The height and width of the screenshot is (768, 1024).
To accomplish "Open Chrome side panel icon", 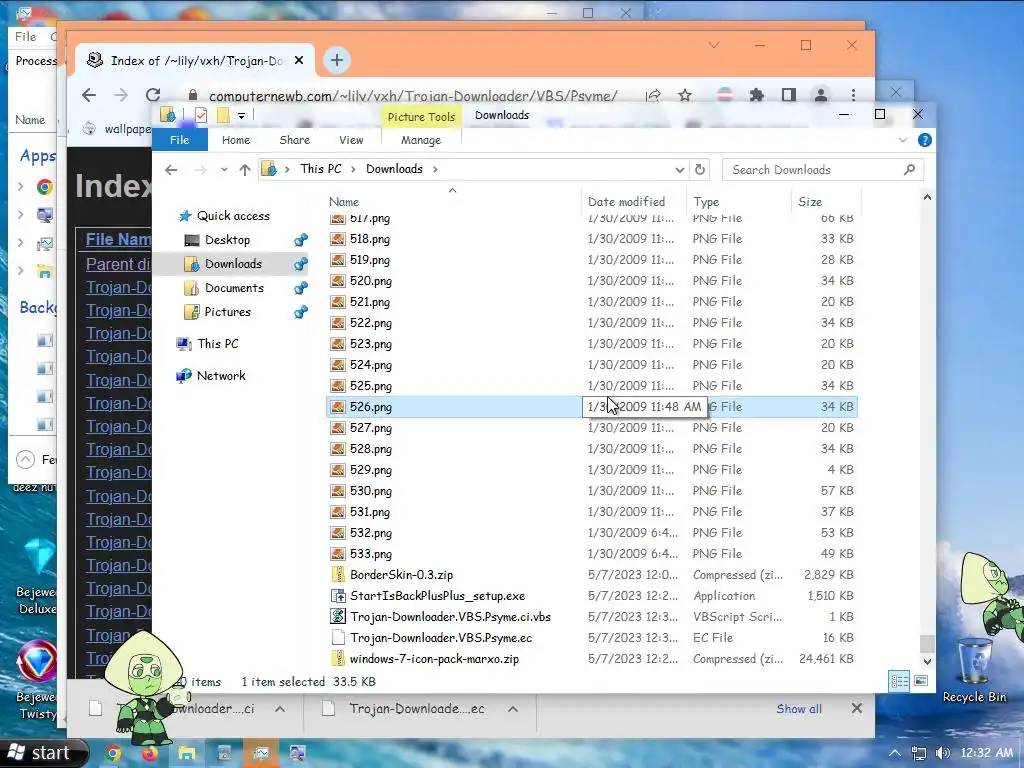I will click(789, 95).
